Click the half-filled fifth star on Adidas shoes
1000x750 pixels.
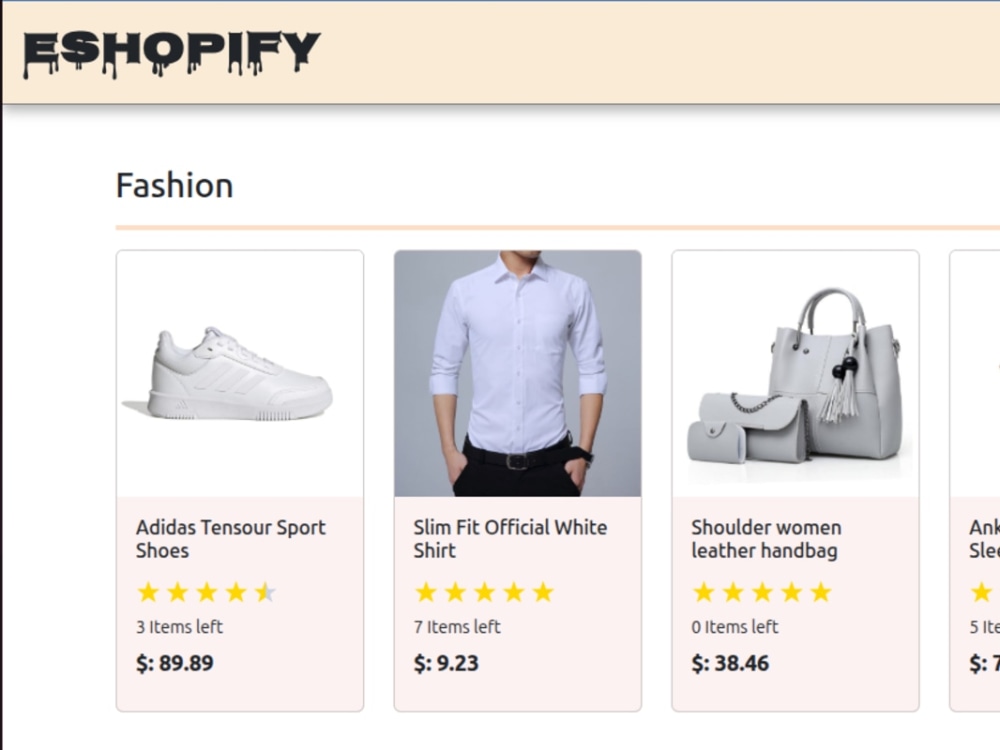click(x=265, y=592)
